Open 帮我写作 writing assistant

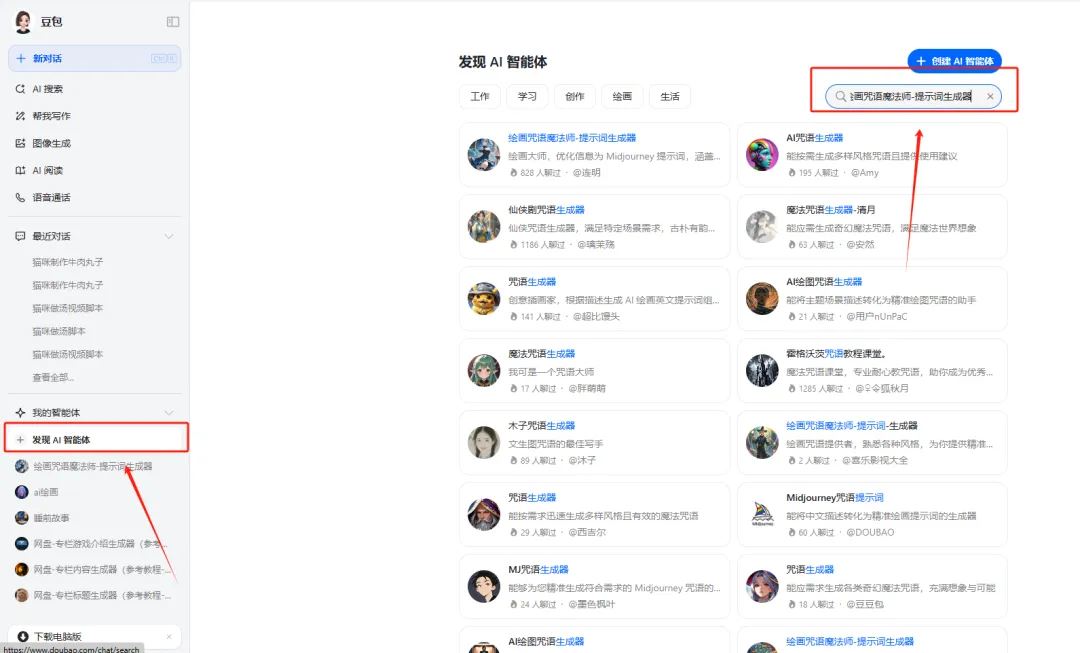tap(94, 116)
